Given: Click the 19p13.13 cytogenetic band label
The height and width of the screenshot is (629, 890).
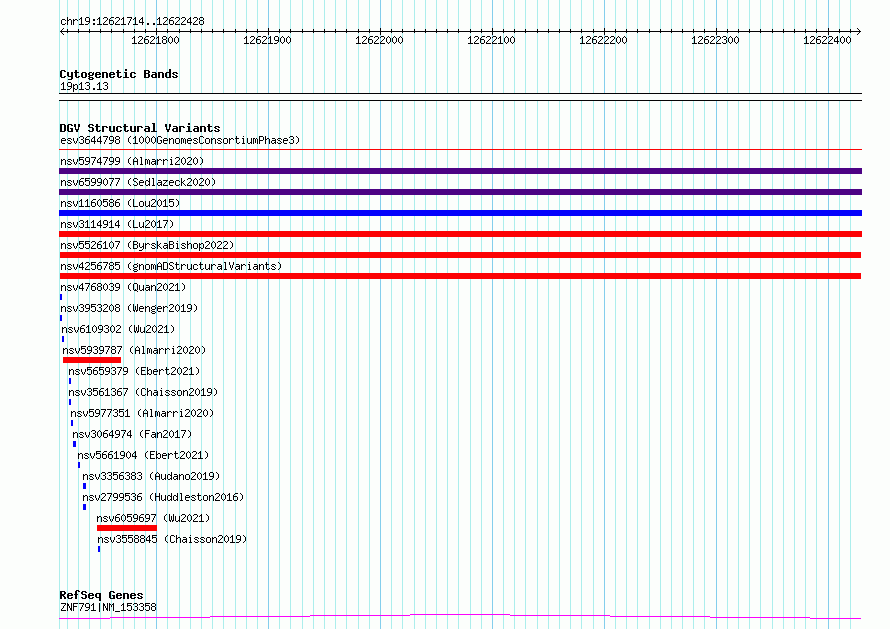Looking at the screenshot, I should click(84, 86).
